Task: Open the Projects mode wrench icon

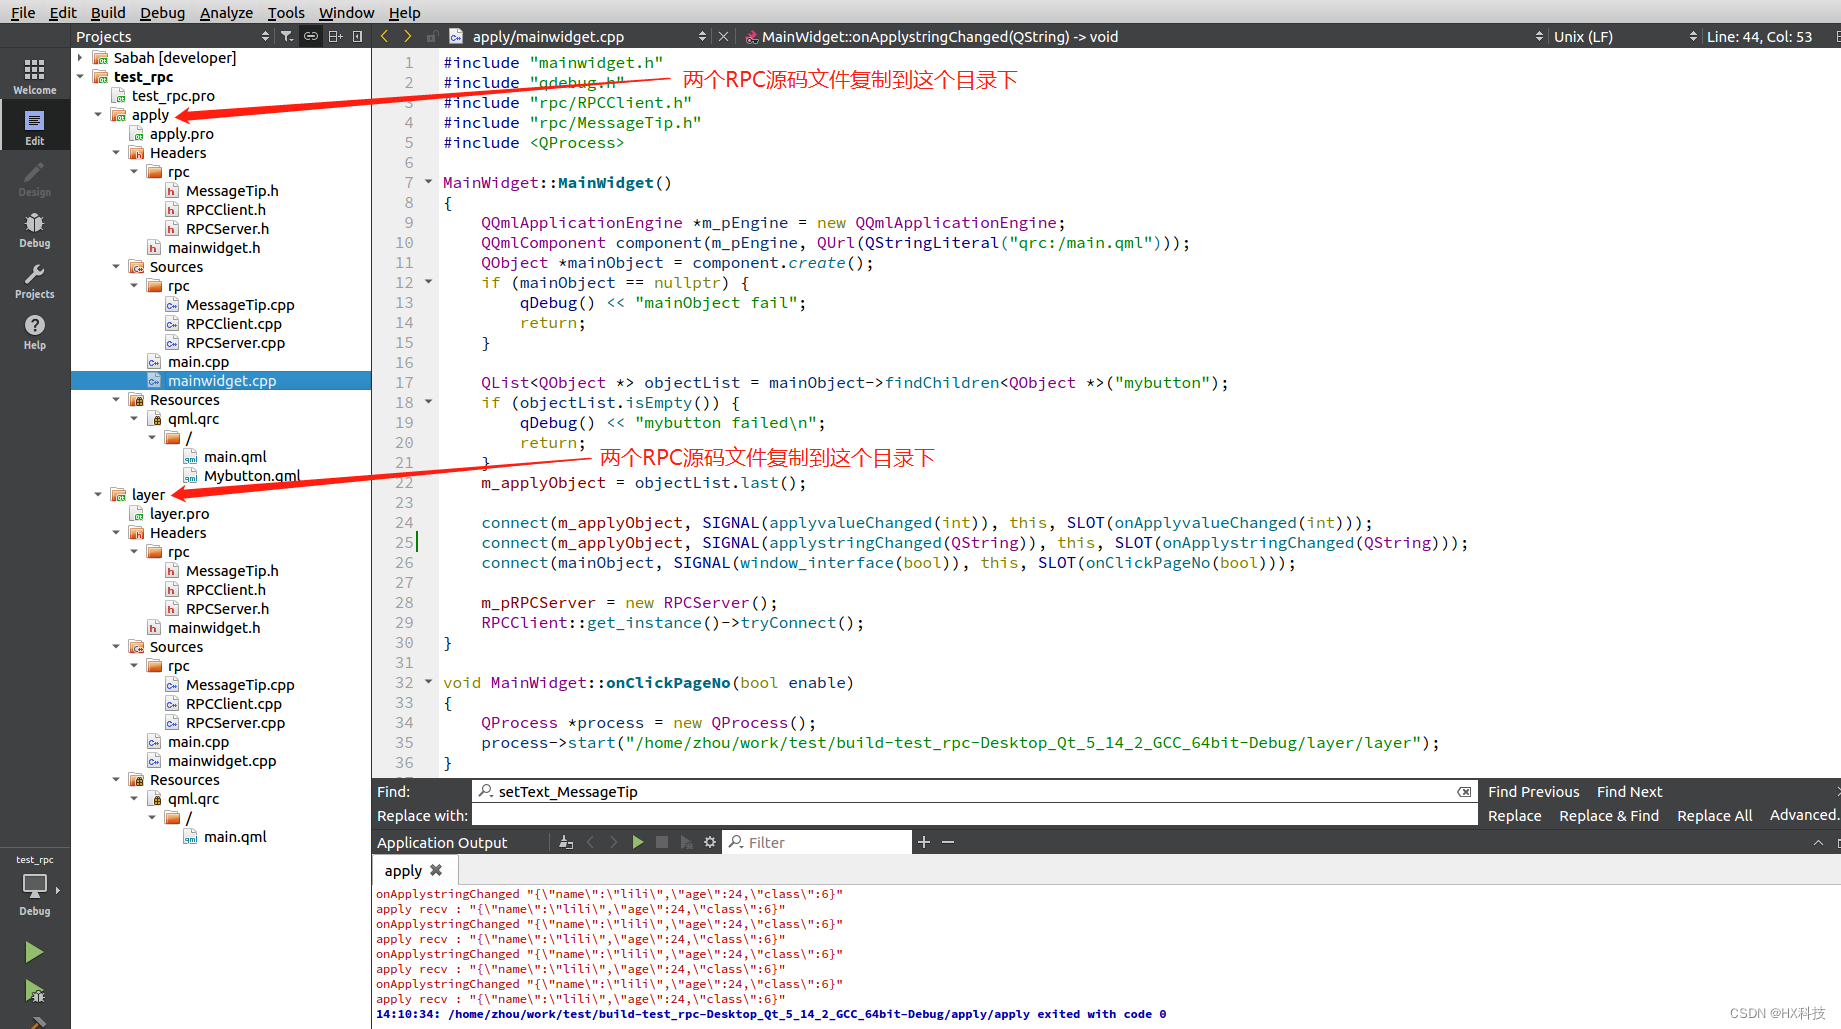Action: 35,280
